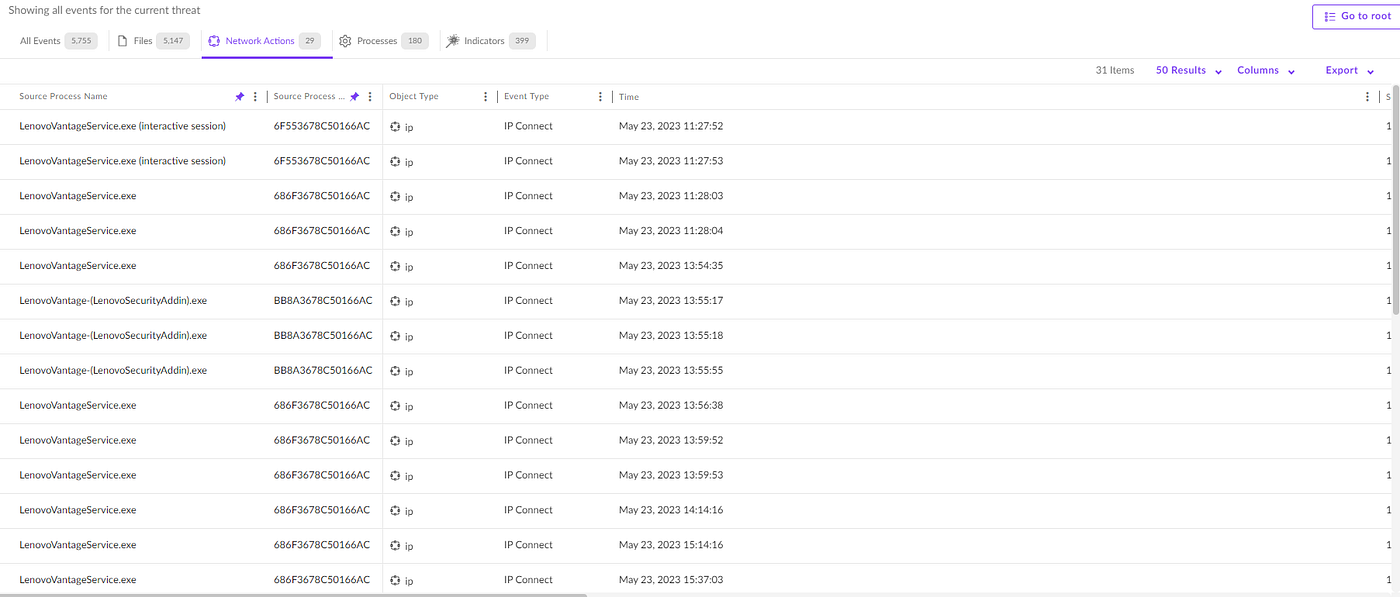Sort by the Source Process Name header
Image resolution: width=1400 pixels, height=597 pixels.
[63, 97]
